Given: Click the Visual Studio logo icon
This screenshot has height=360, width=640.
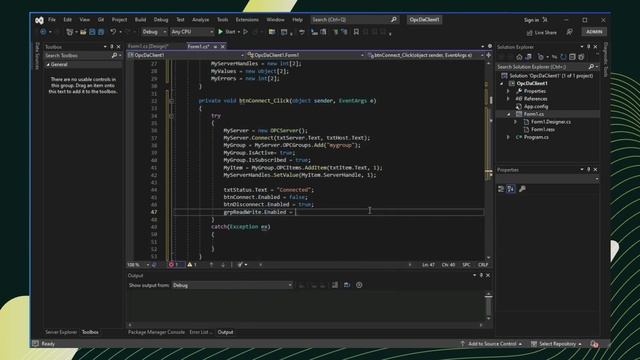Looking at the screenshot, I should pyautogui.click(x=39, y=20).
